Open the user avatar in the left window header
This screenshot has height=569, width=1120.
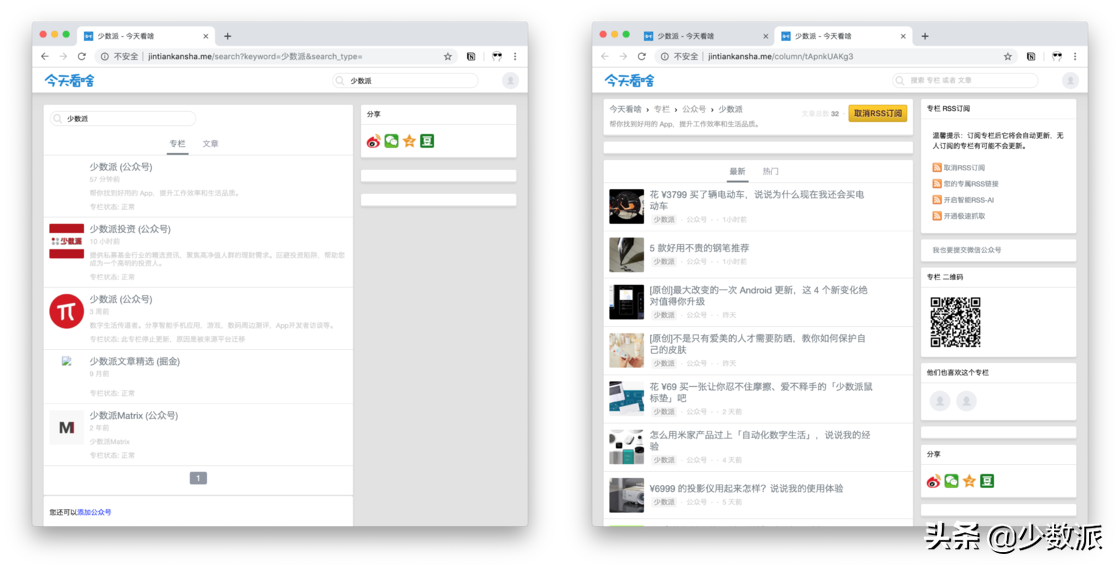click(510, 81)
